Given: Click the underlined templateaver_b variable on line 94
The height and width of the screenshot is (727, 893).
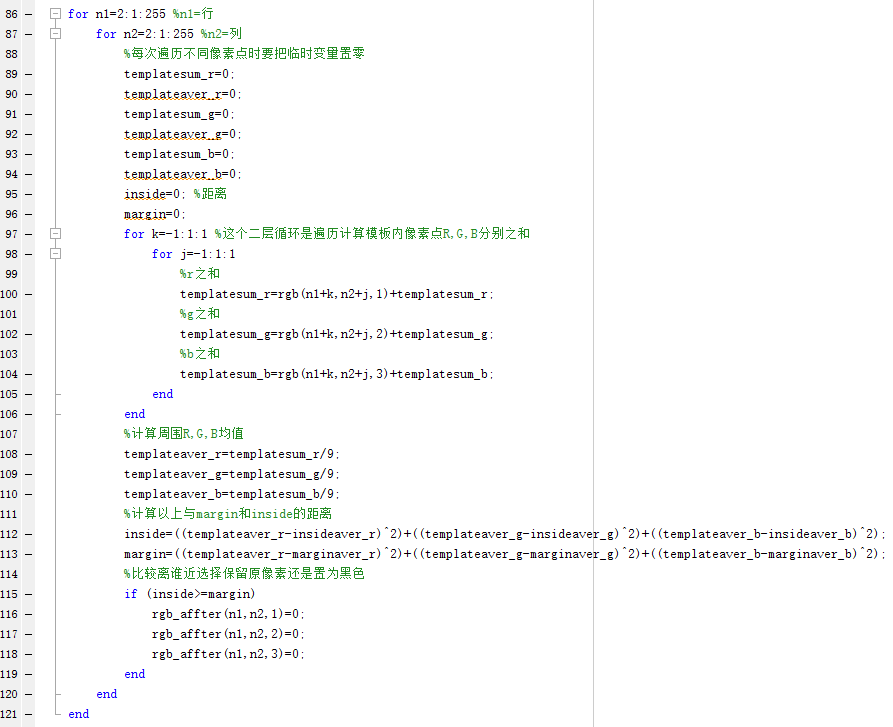Looking at the screenshot, I should pos(173,174).
